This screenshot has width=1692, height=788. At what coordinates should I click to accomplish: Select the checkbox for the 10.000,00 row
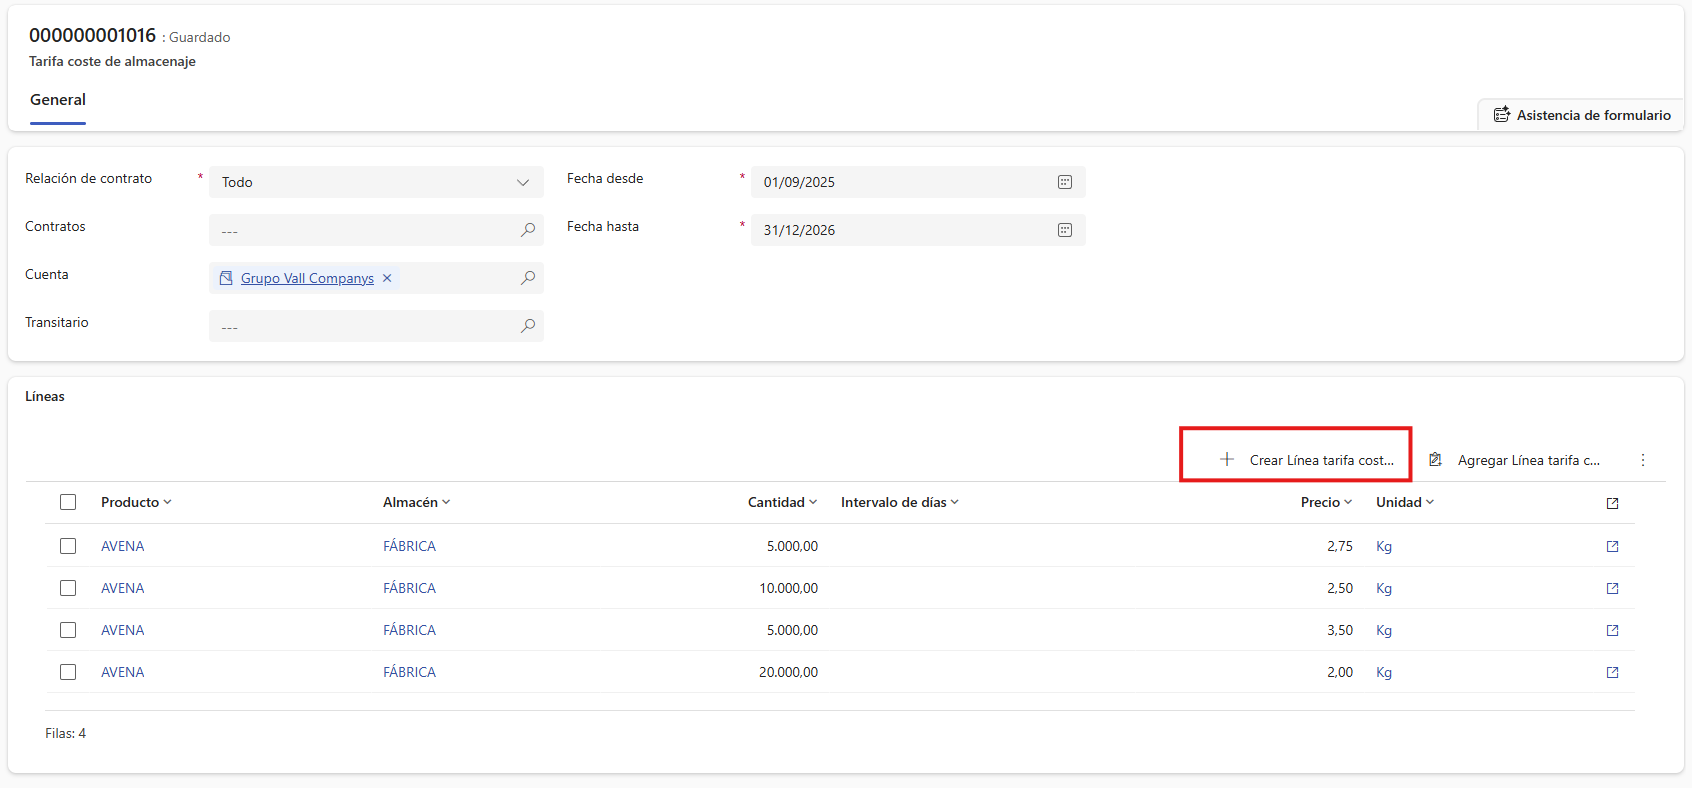tap(68, 588)
